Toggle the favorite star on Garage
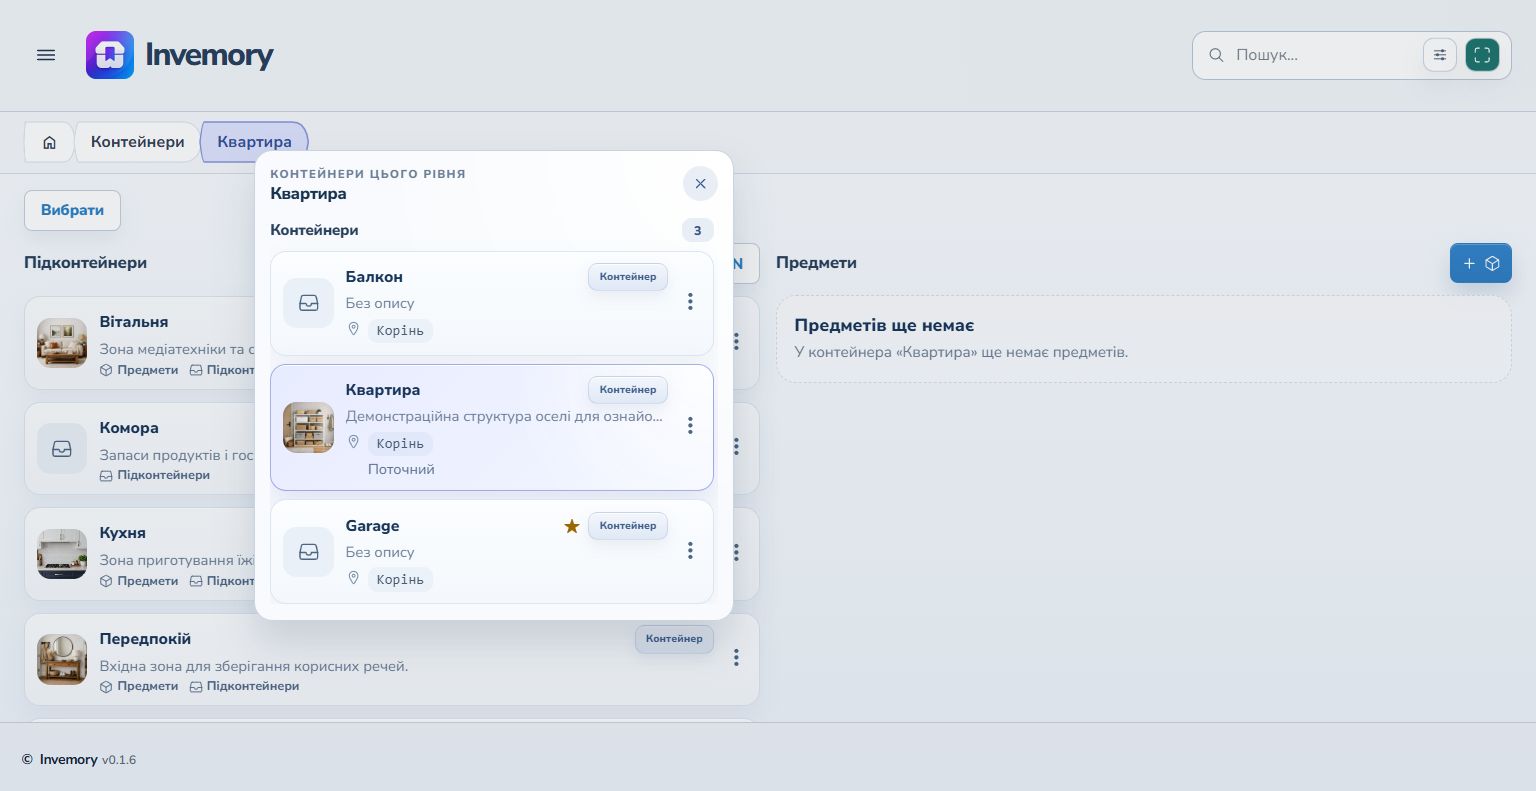The height and width of the screenshot is (791, 1536). coord(572,526)
